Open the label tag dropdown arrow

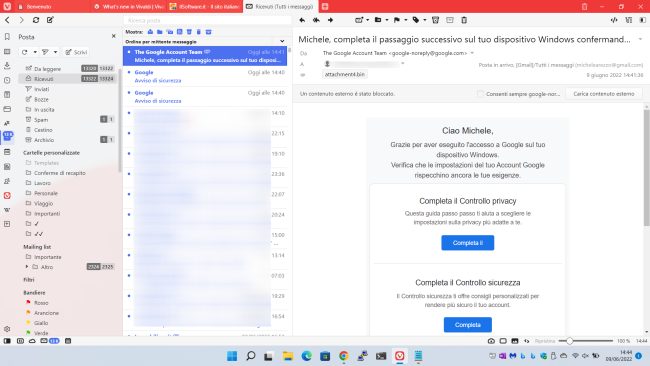coord(425,20)
